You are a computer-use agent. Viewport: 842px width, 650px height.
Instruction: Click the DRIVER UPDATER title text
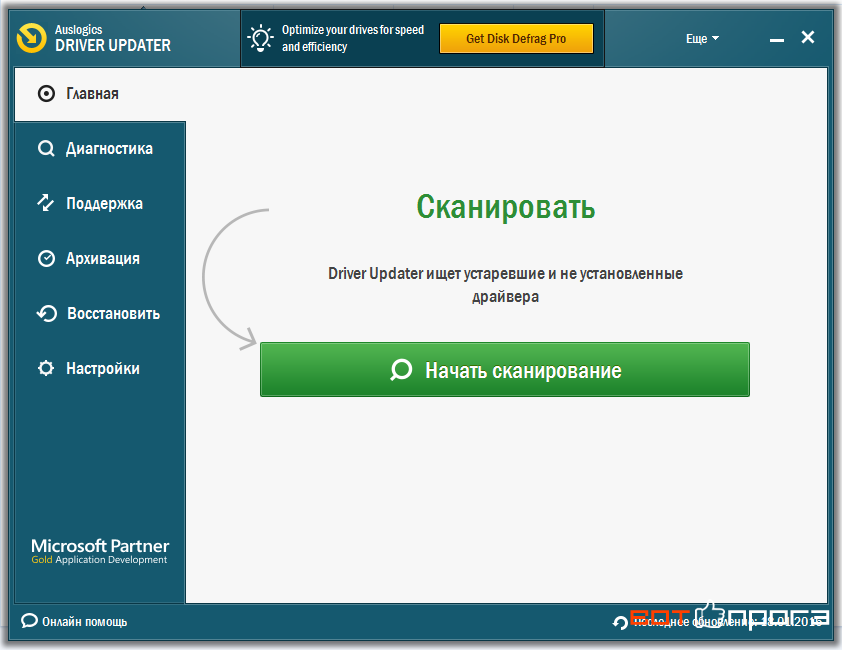tap(113, 46)
